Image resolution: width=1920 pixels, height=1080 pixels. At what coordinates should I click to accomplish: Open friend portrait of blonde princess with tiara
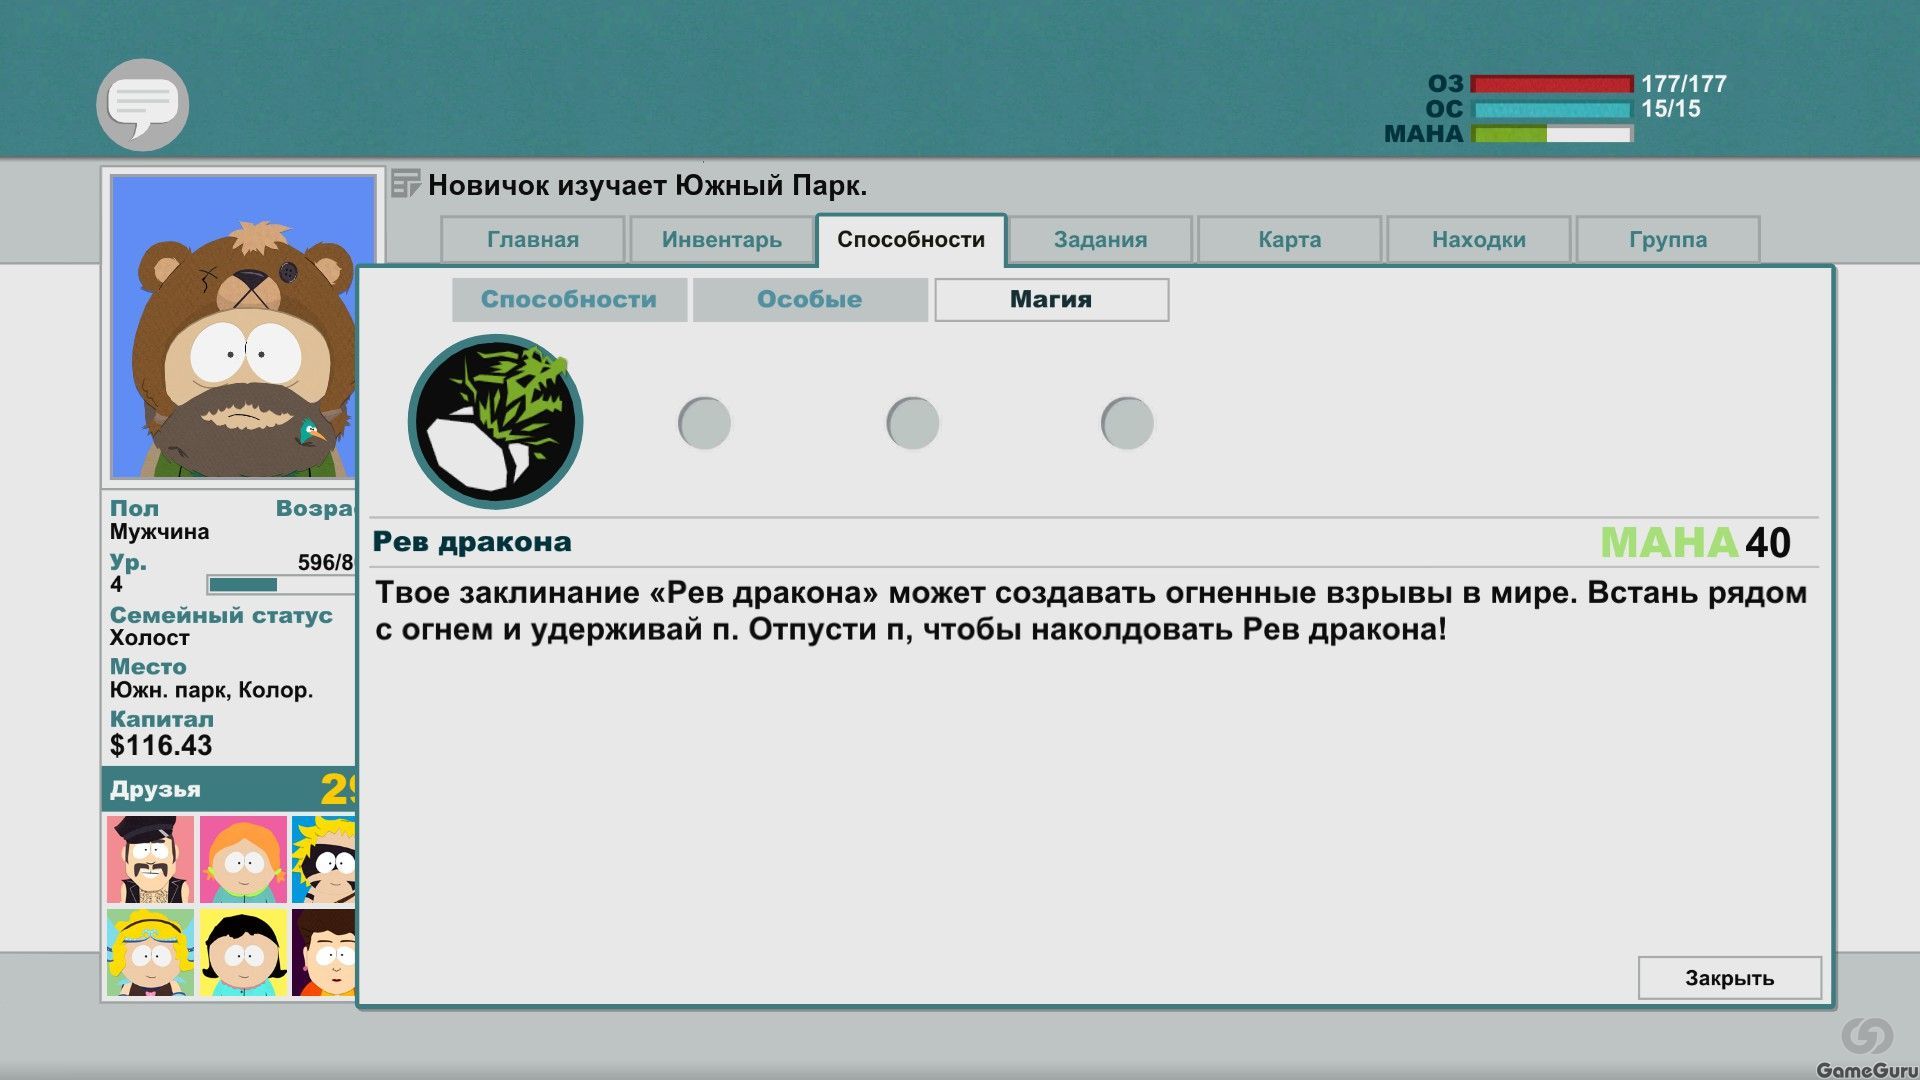click(150, 953)
